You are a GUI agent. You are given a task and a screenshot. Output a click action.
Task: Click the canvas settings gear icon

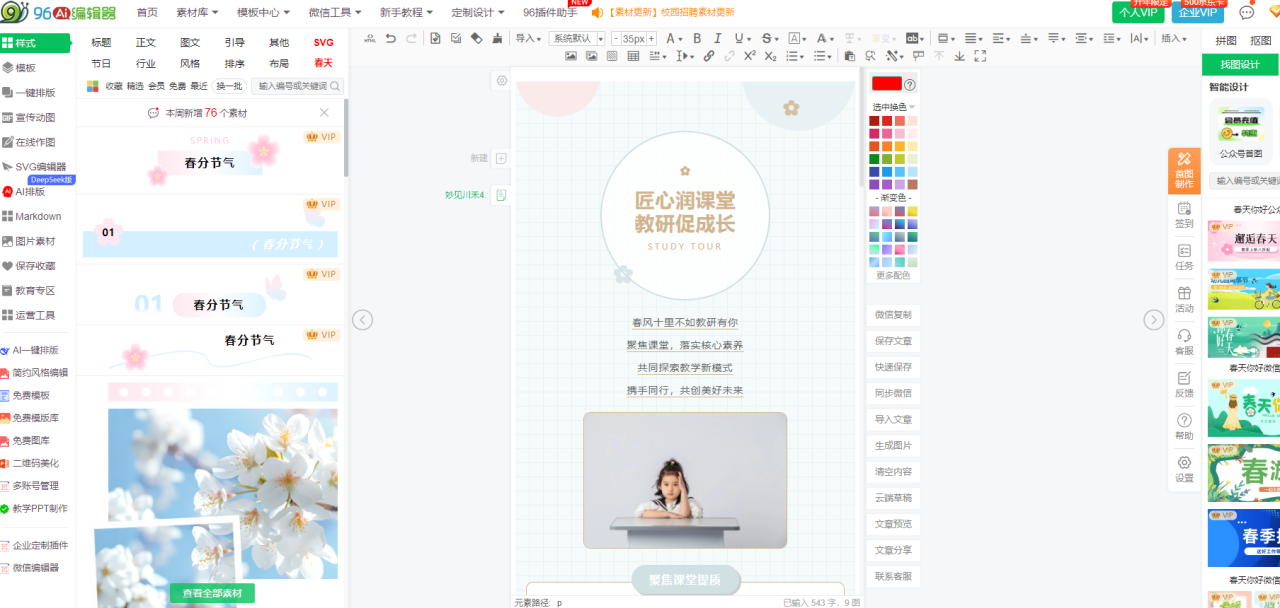coord(502,81)
